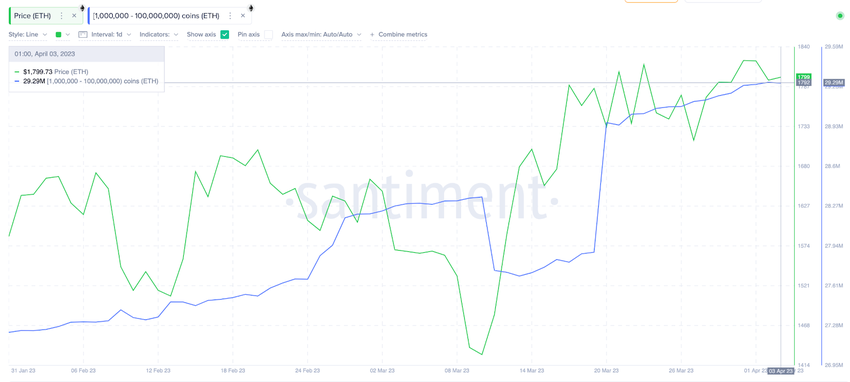Screen dimensions: 850x382
Task: Click the 29.29M coins (ETH) tooltip row
Action: point(86,81)
